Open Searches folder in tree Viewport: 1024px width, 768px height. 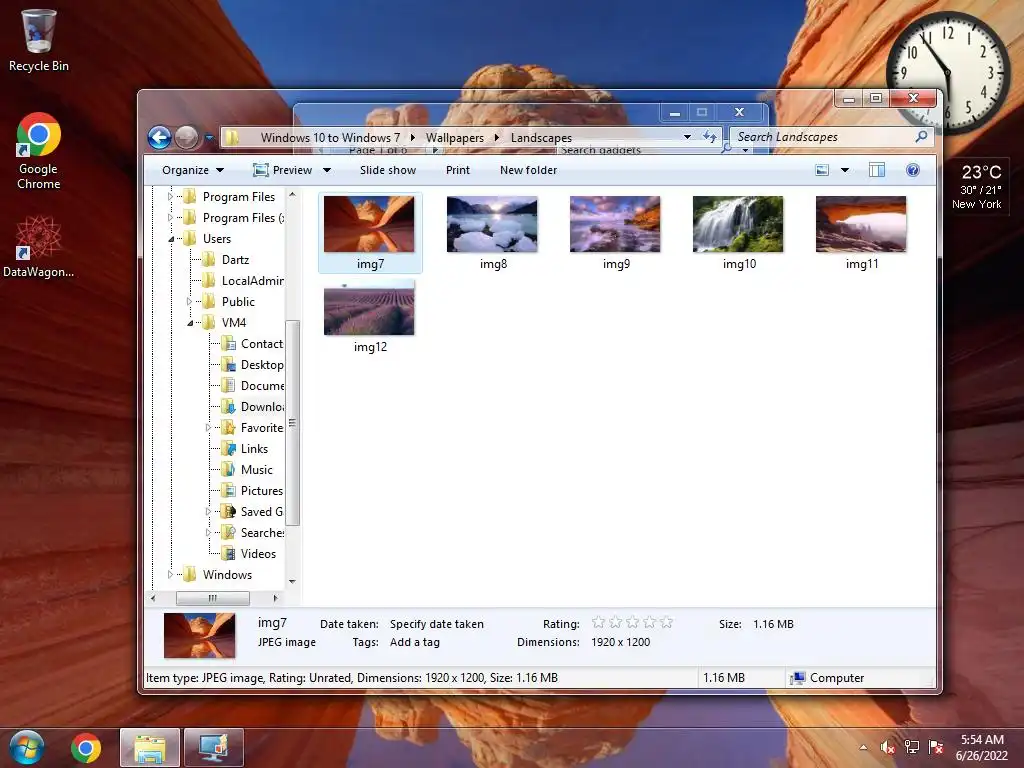(252, 532)
